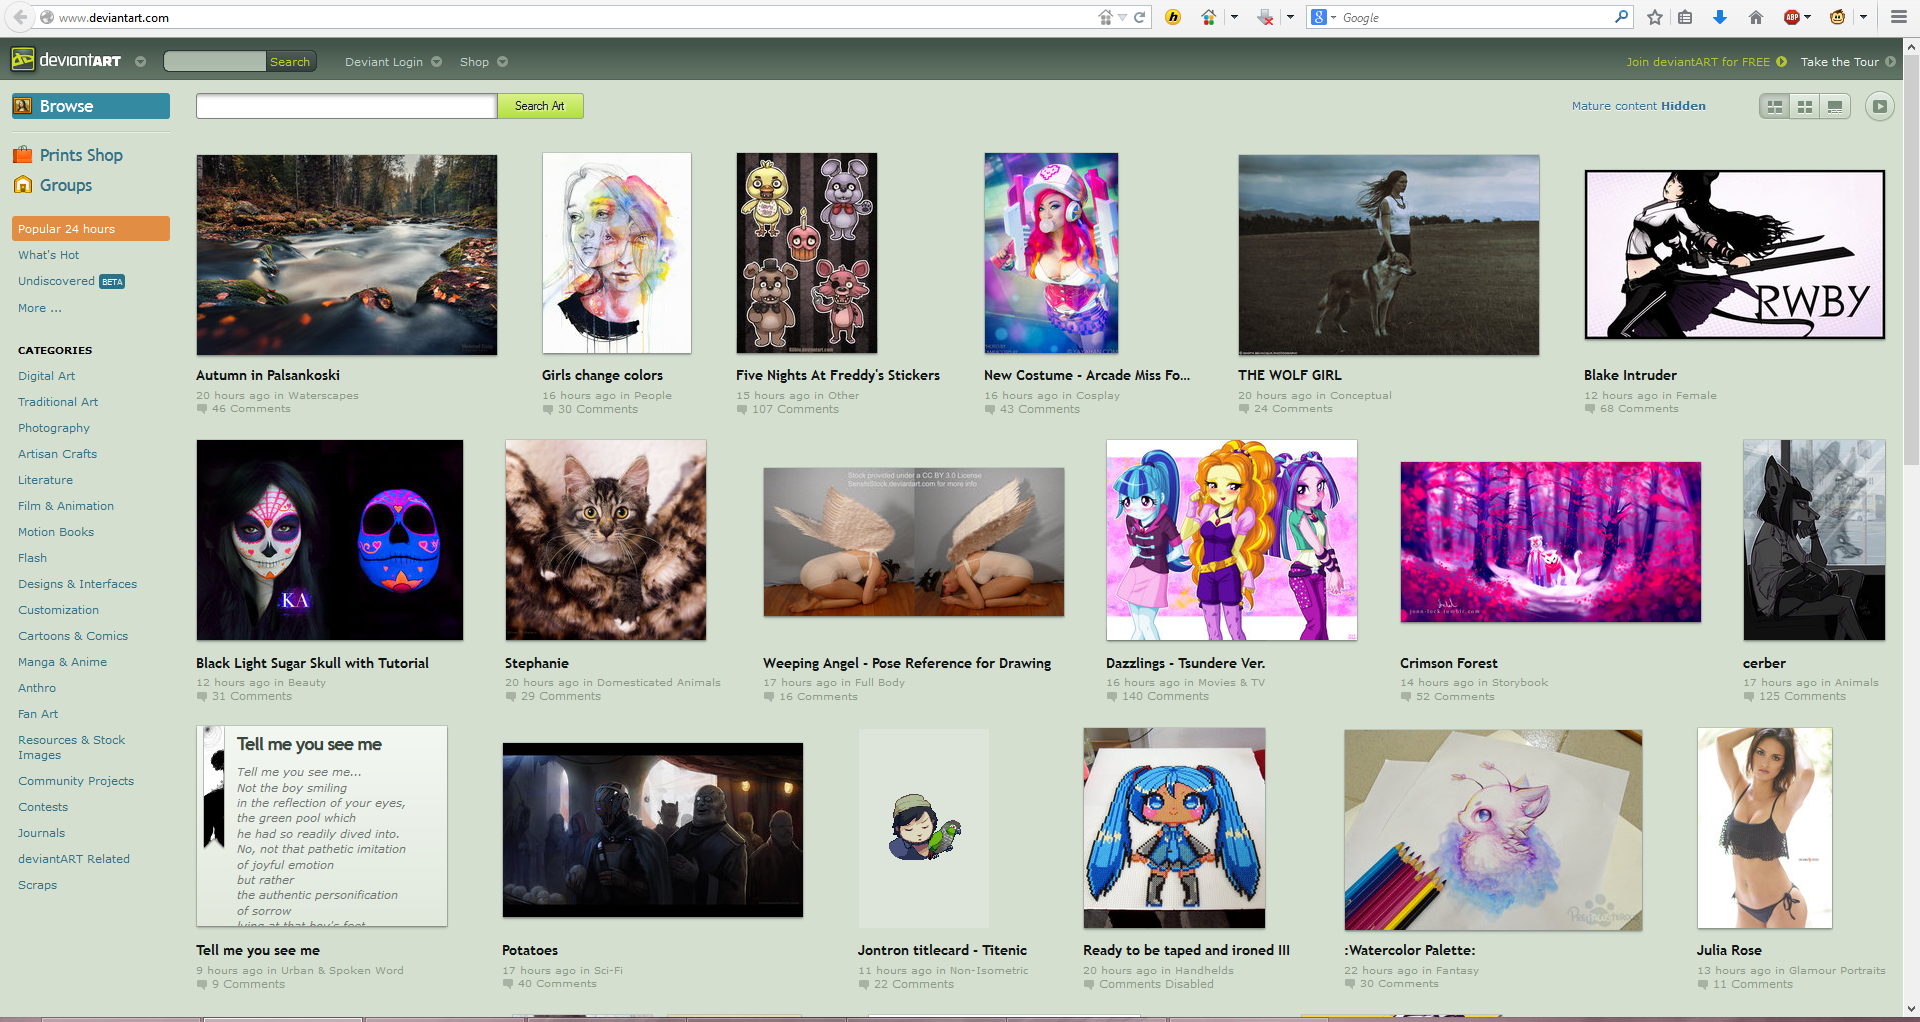Image resolution: width=1920 pixels, height=1022 pixels.
Task: Click the Browse button
Action: (91, 106)
